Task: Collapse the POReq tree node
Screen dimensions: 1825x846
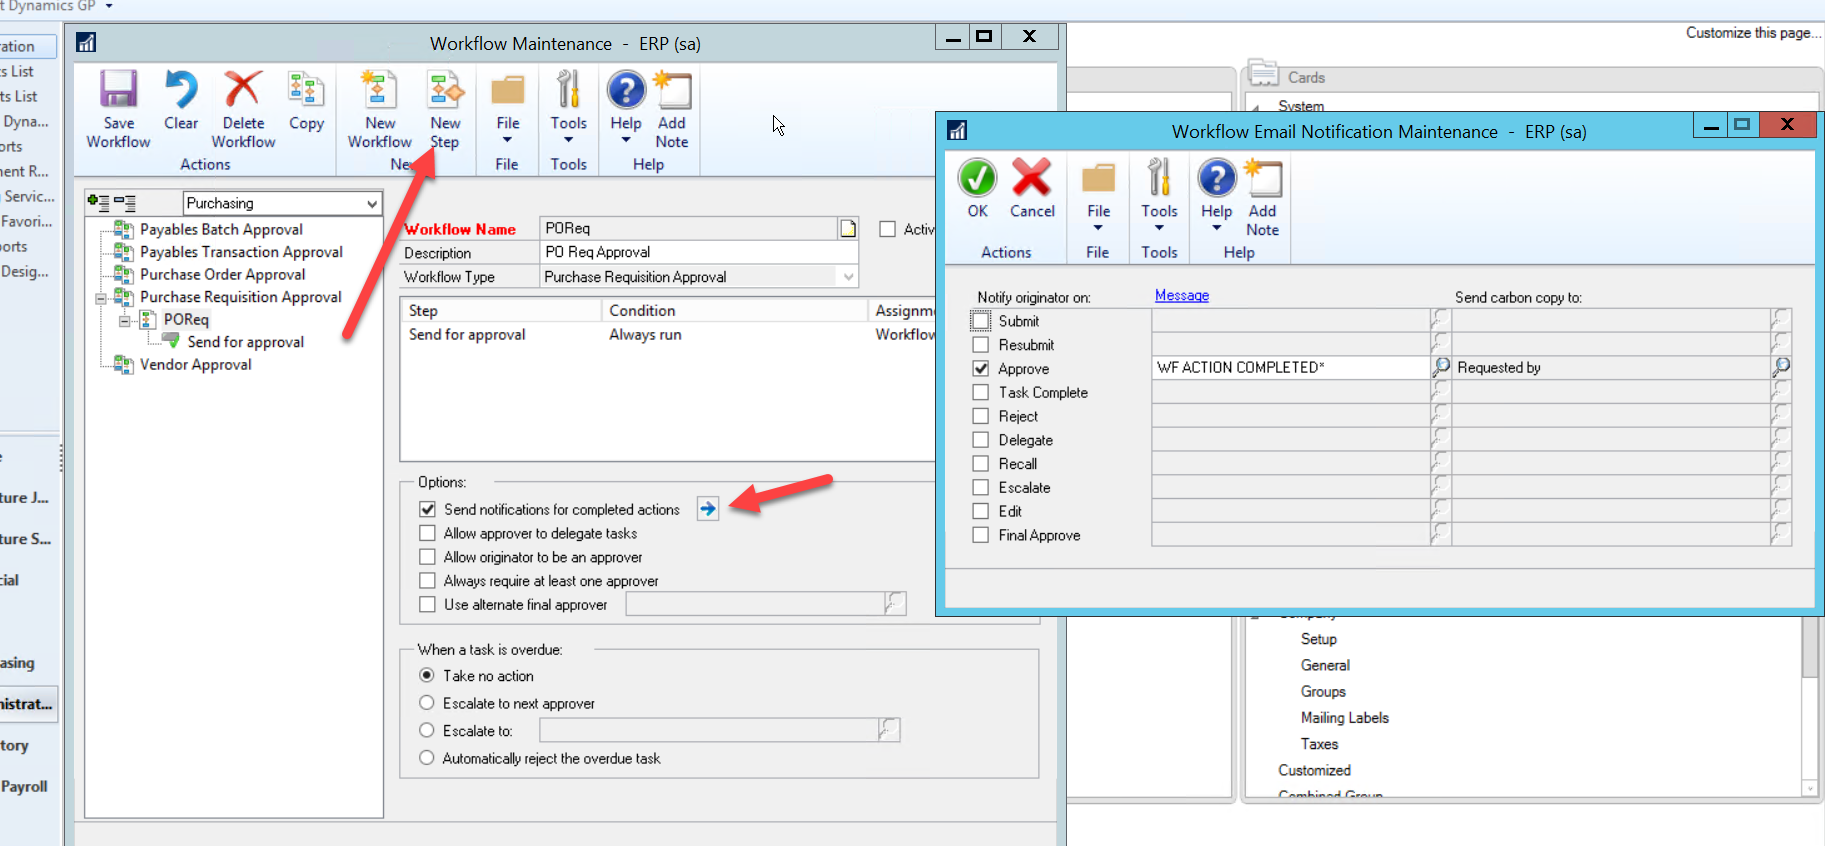Action: click(x=124, y=321)
